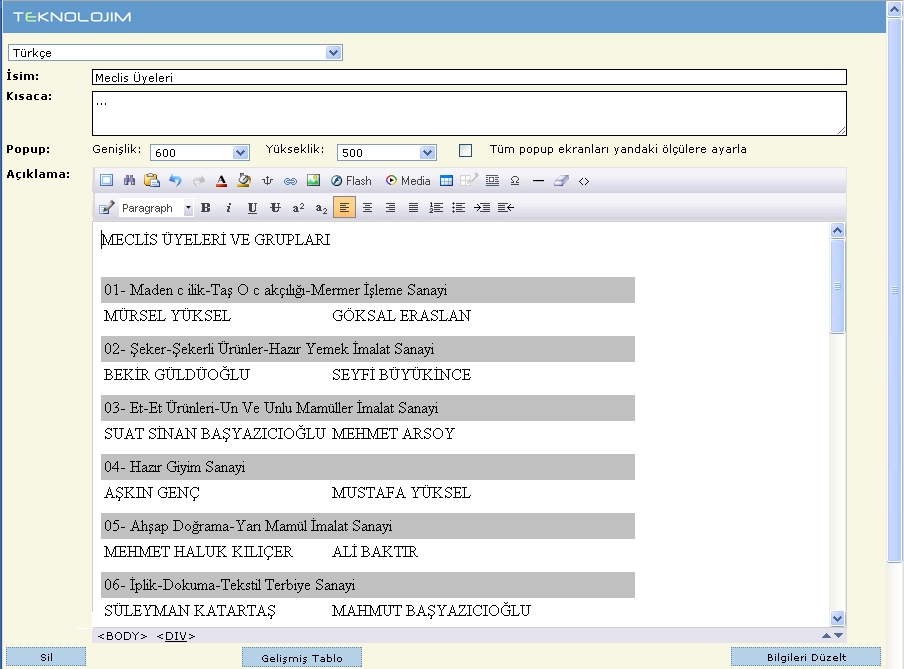
Task: Center-align the text
Action: tap(367, 208)
